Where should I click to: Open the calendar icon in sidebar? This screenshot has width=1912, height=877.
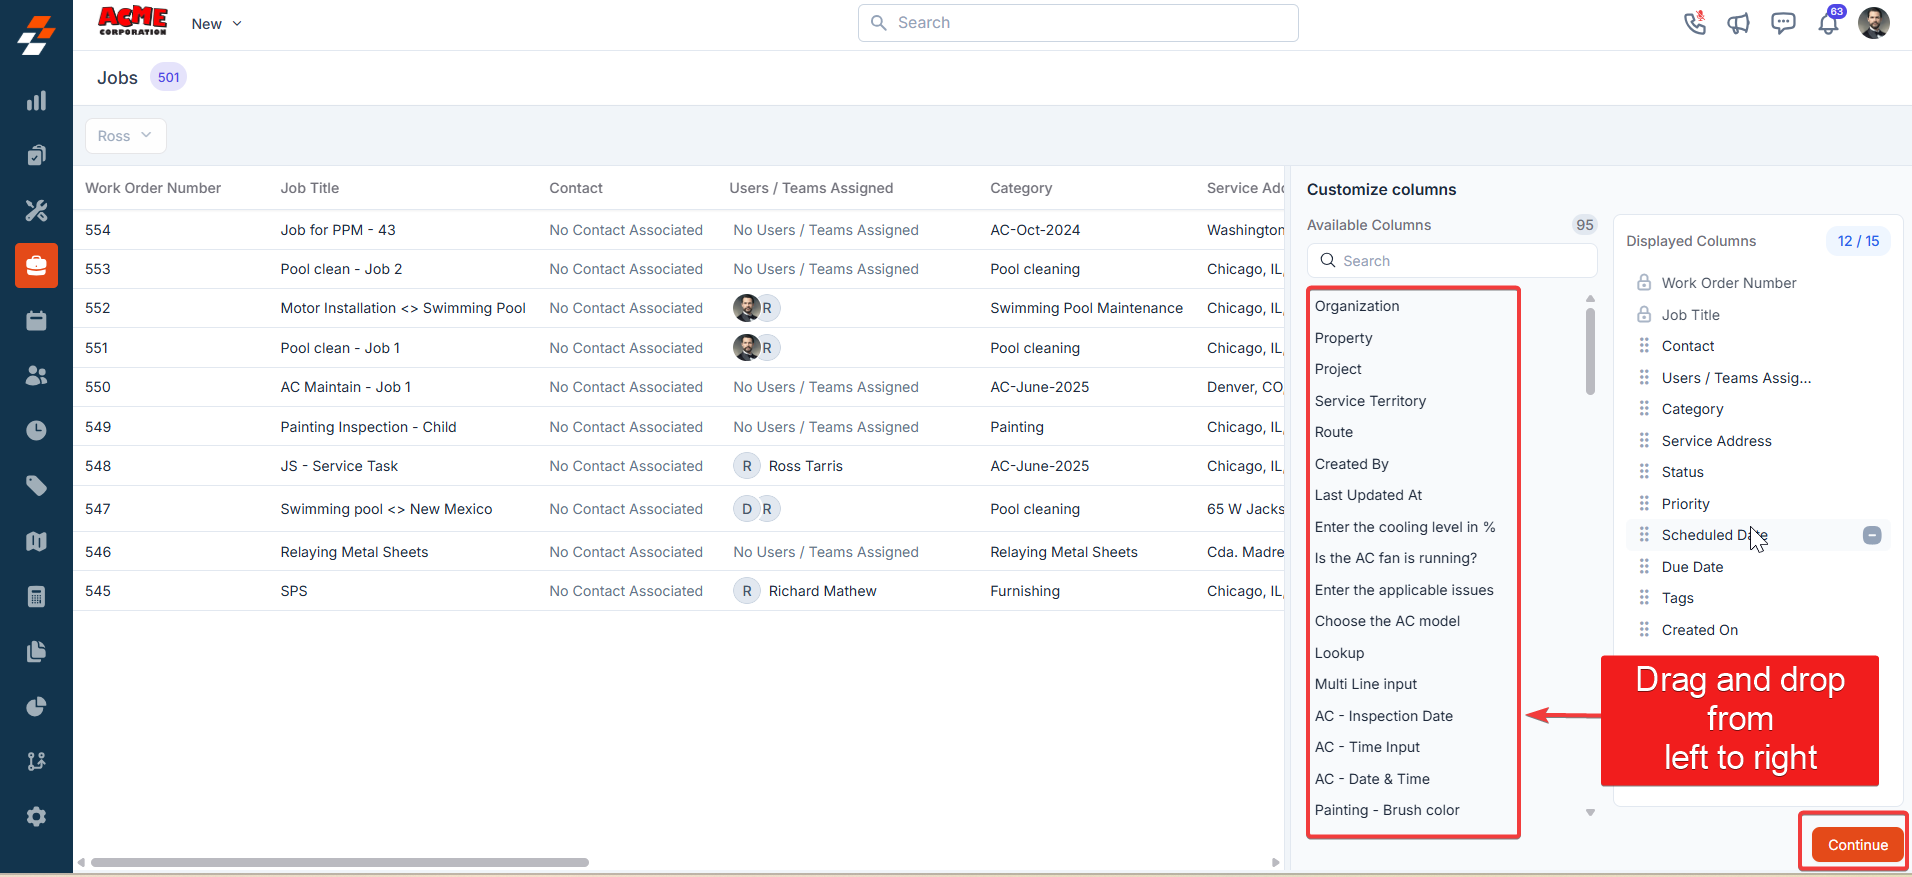point(36,320)
